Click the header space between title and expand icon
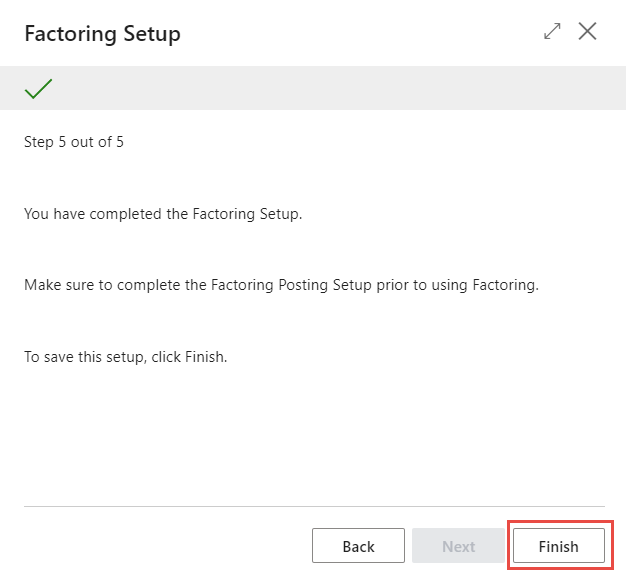 click(360, 34)
